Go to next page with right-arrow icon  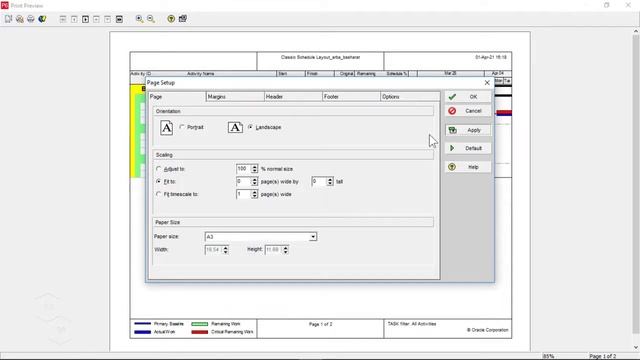(85, 19)
